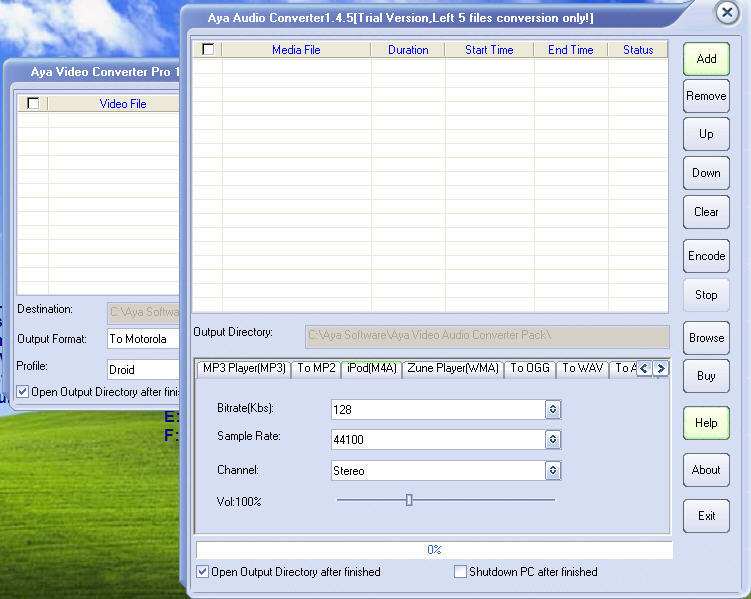Move item Down in list

point(706,173)
